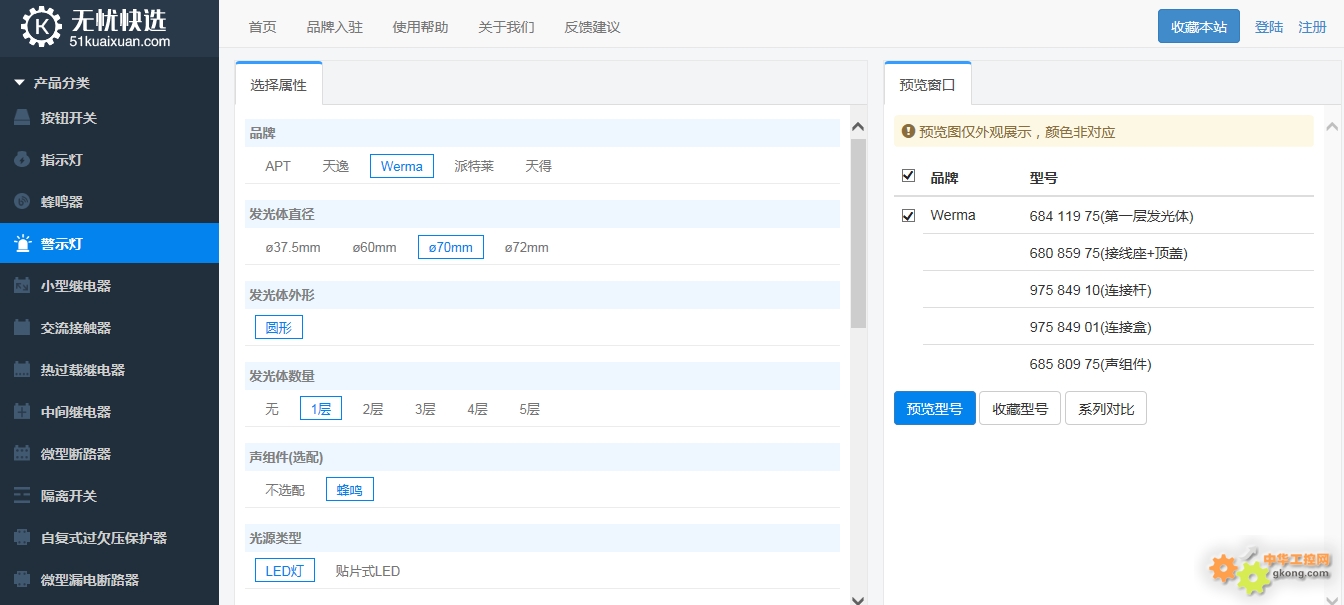Screen dimensions: 1344x605
Task: Click the 指示灯 sidebar icon
Action: click(x=22, y=160)
